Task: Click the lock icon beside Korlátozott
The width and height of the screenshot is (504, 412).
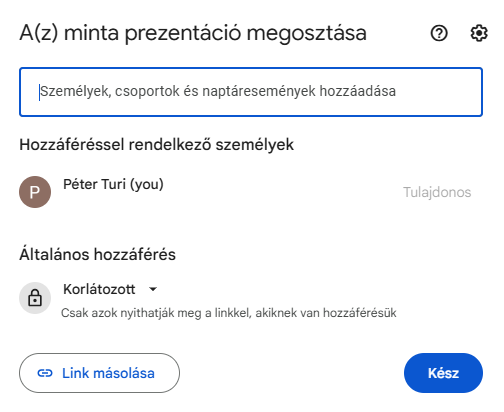Action: pyautogui.click(x=35, y=298)
